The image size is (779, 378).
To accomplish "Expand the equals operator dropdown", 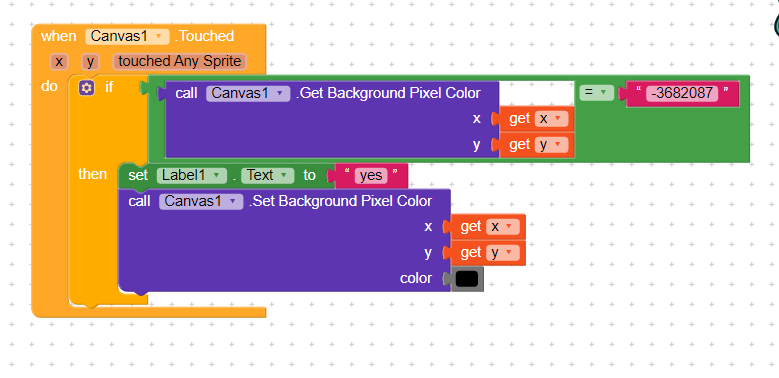I will [x=597, y=92].
